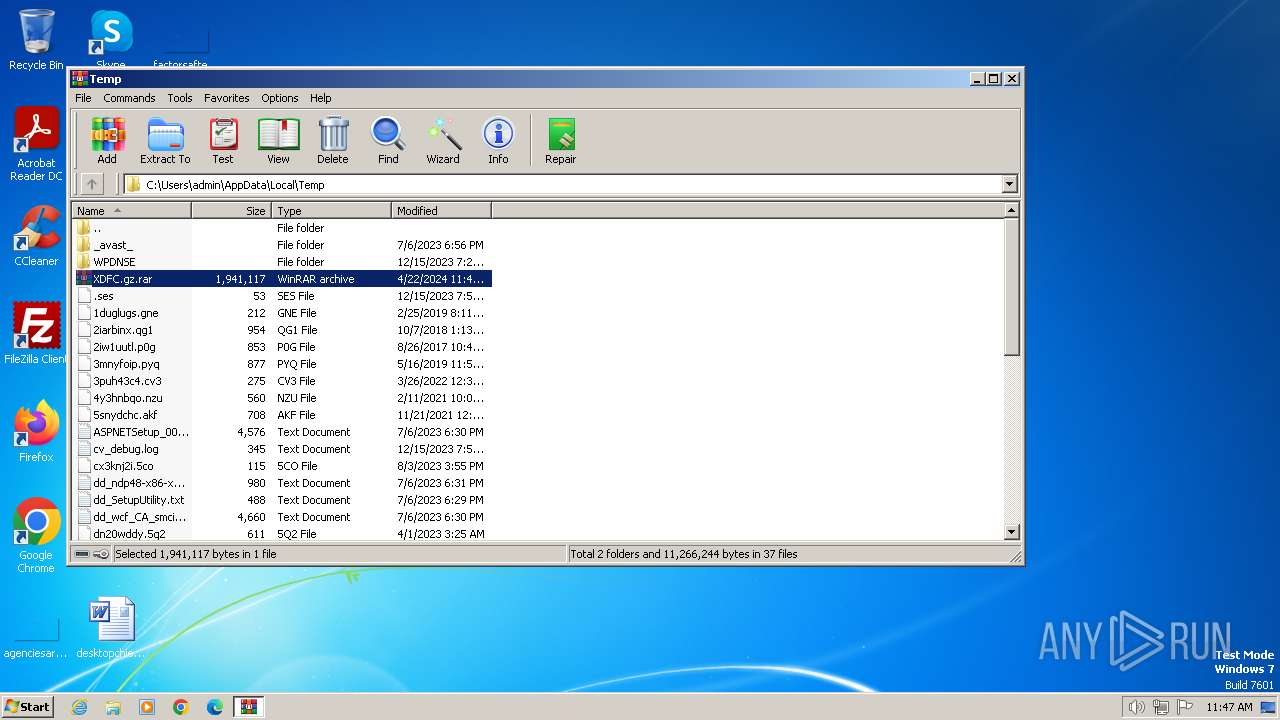This screenshot has height=720, width=1280.
Task: Open the File menu
Action: (x=83, y=98)
